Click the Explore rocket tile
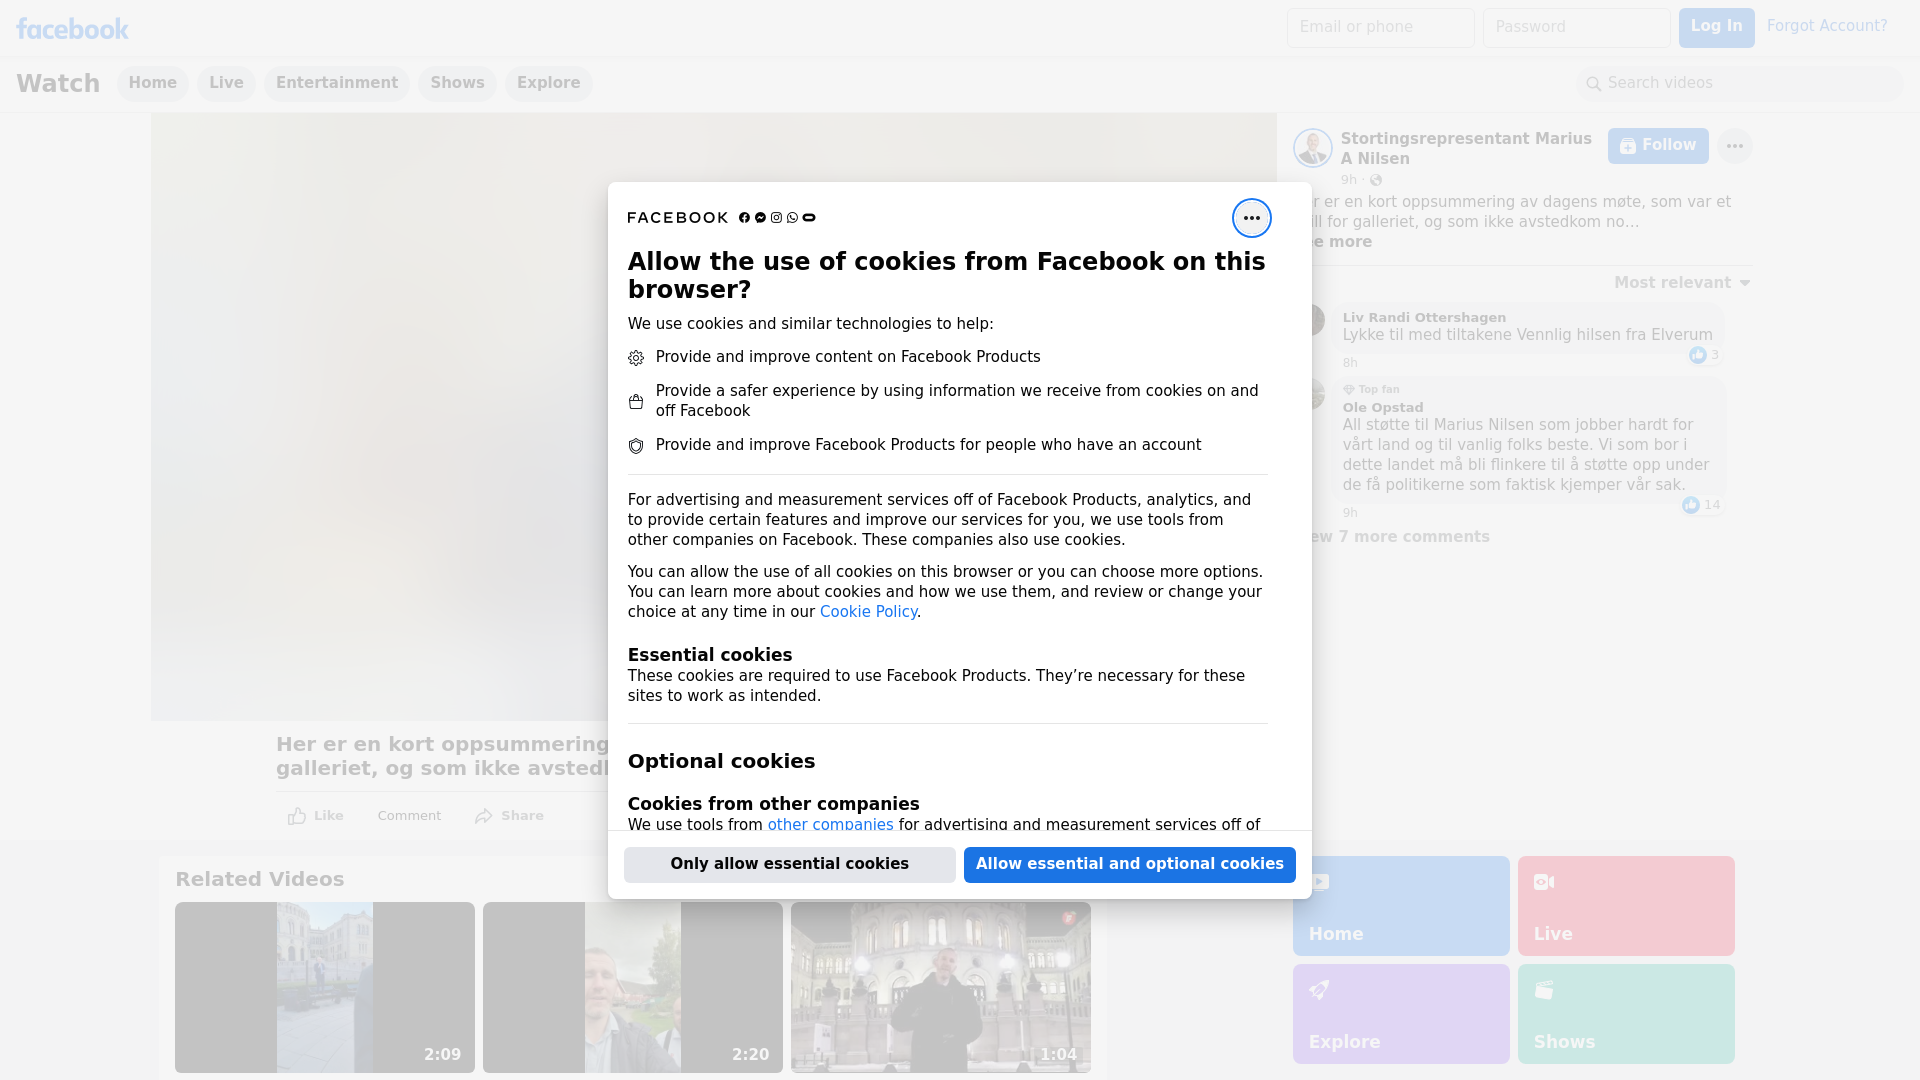The width and height of the screenshot is (1920, 1080). (1400, 1013)
